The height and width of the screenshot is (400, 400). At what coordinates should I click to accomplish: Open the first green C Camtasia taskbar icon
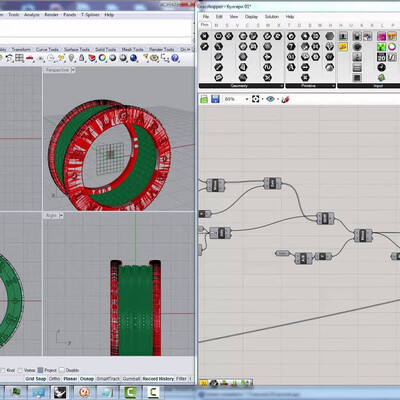[130, 392]
